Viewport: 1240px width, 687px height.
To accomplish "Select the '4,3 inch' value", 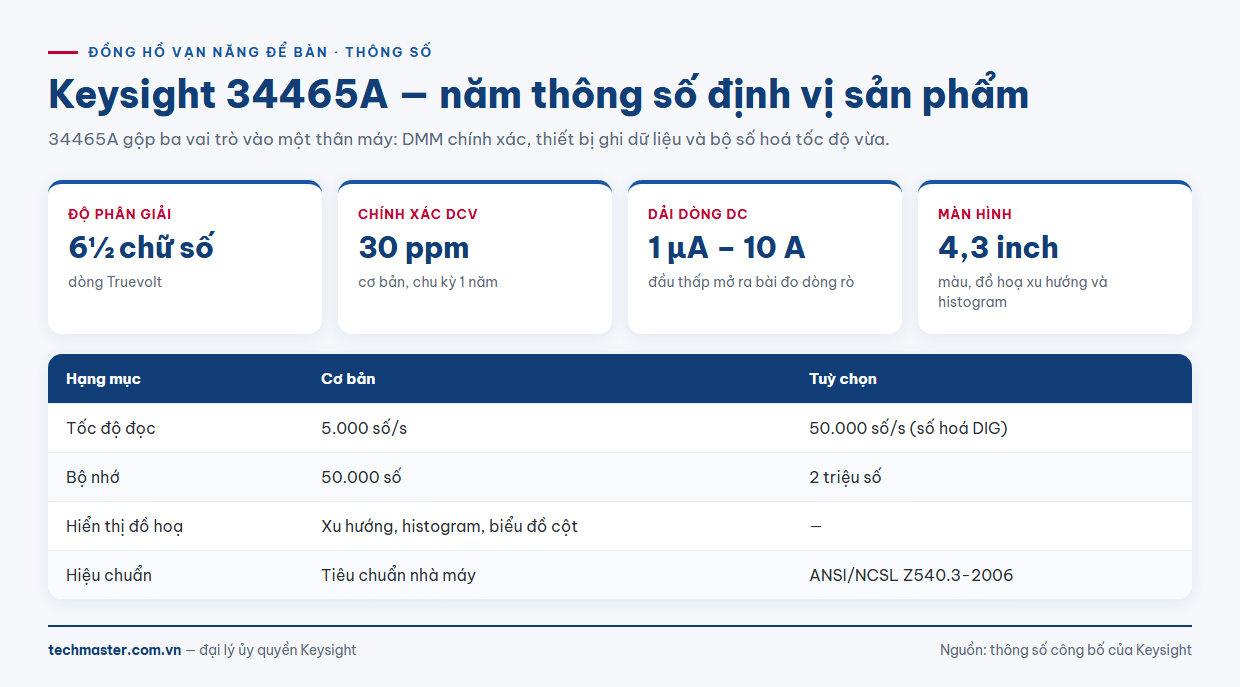I will point(998,247).
